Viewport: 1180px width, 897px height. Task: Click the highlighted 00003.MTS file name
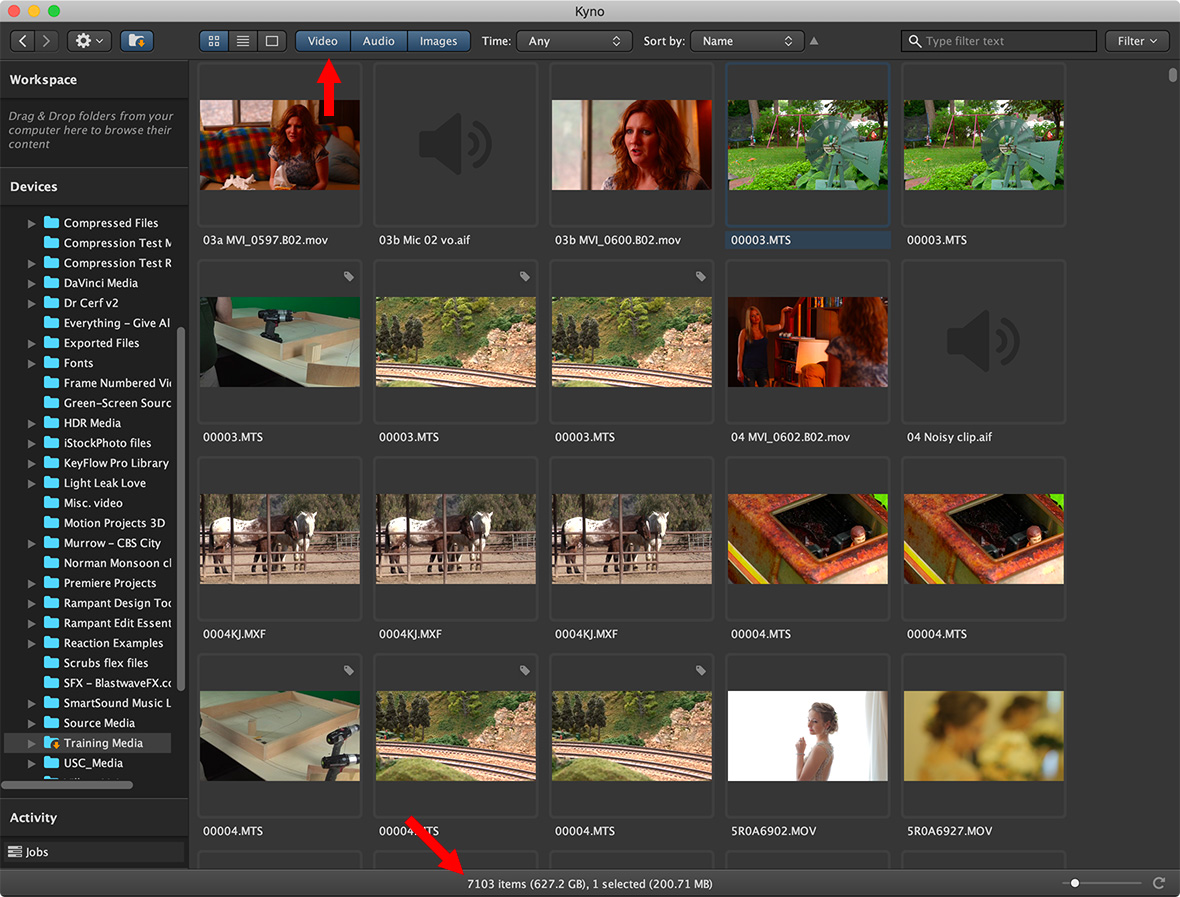point(761,240)
